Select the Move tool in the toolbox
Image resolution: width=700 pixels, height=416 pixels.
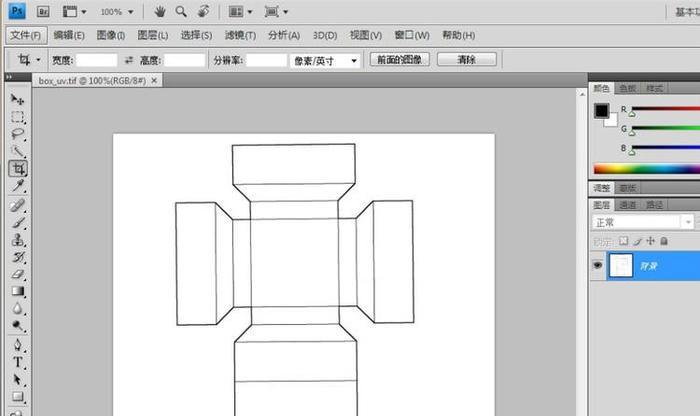[18, 99]
